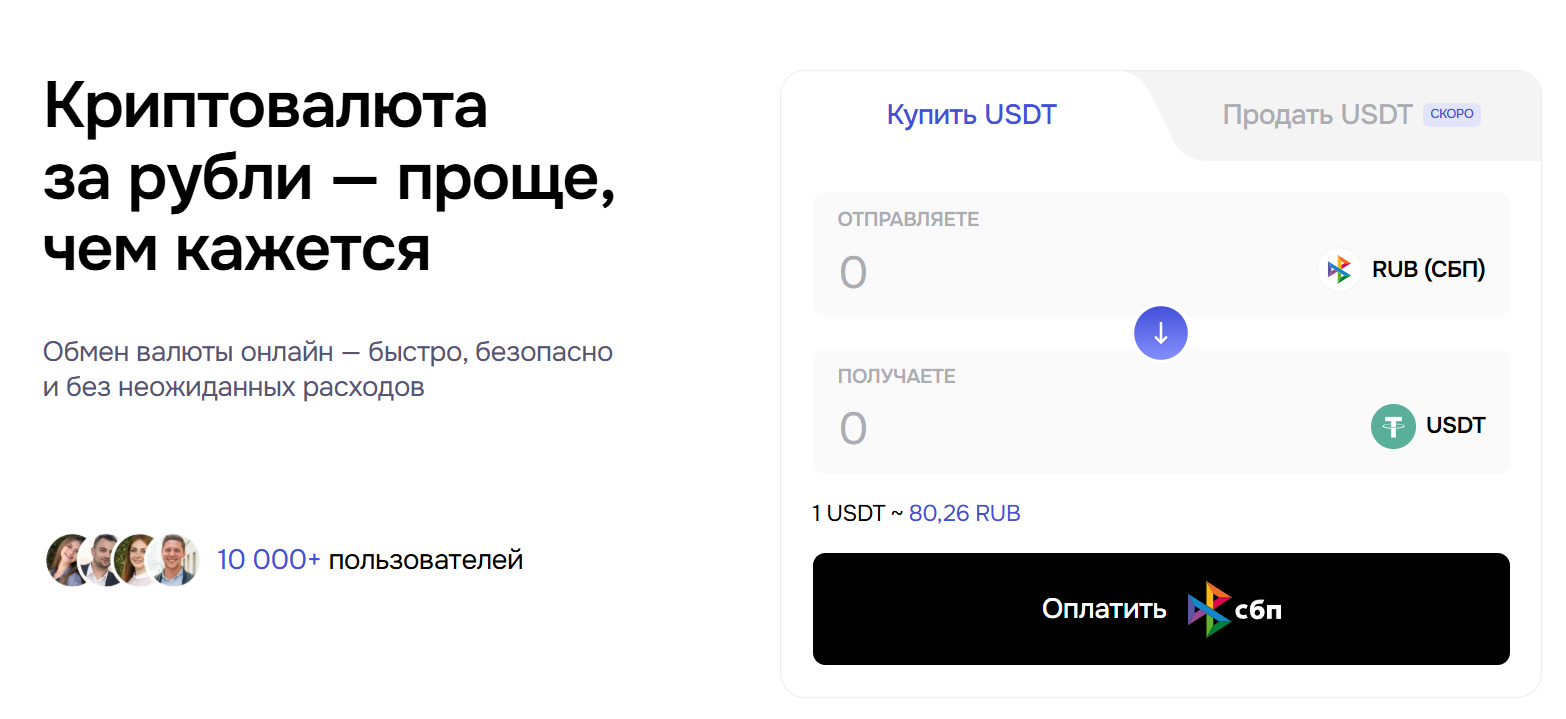Click the first user avatar photo
The image size is (1566, 719).
(68, 560)
